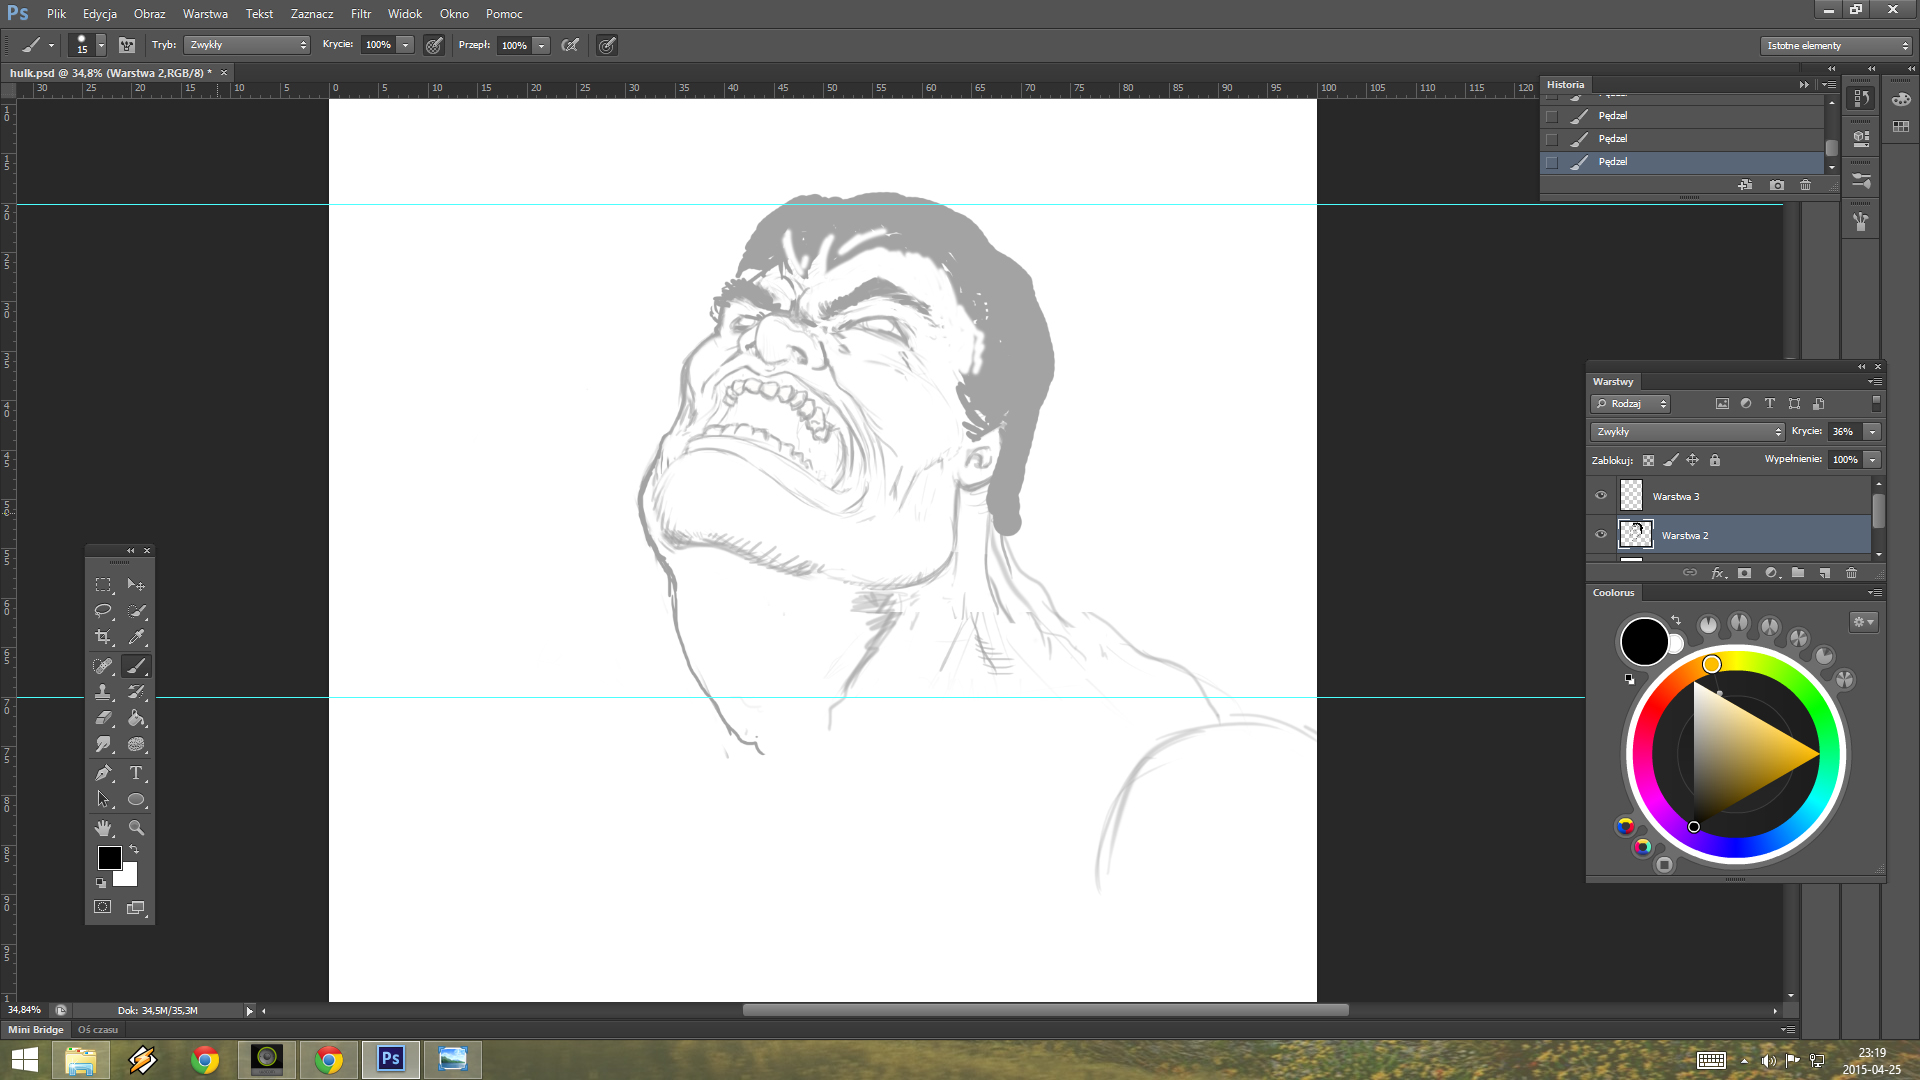Image resolution: width=1920 pixels, height=1080 pixels.
Task: Open Rodzaj layer filter dropdown
Action: pos(1630,404)
